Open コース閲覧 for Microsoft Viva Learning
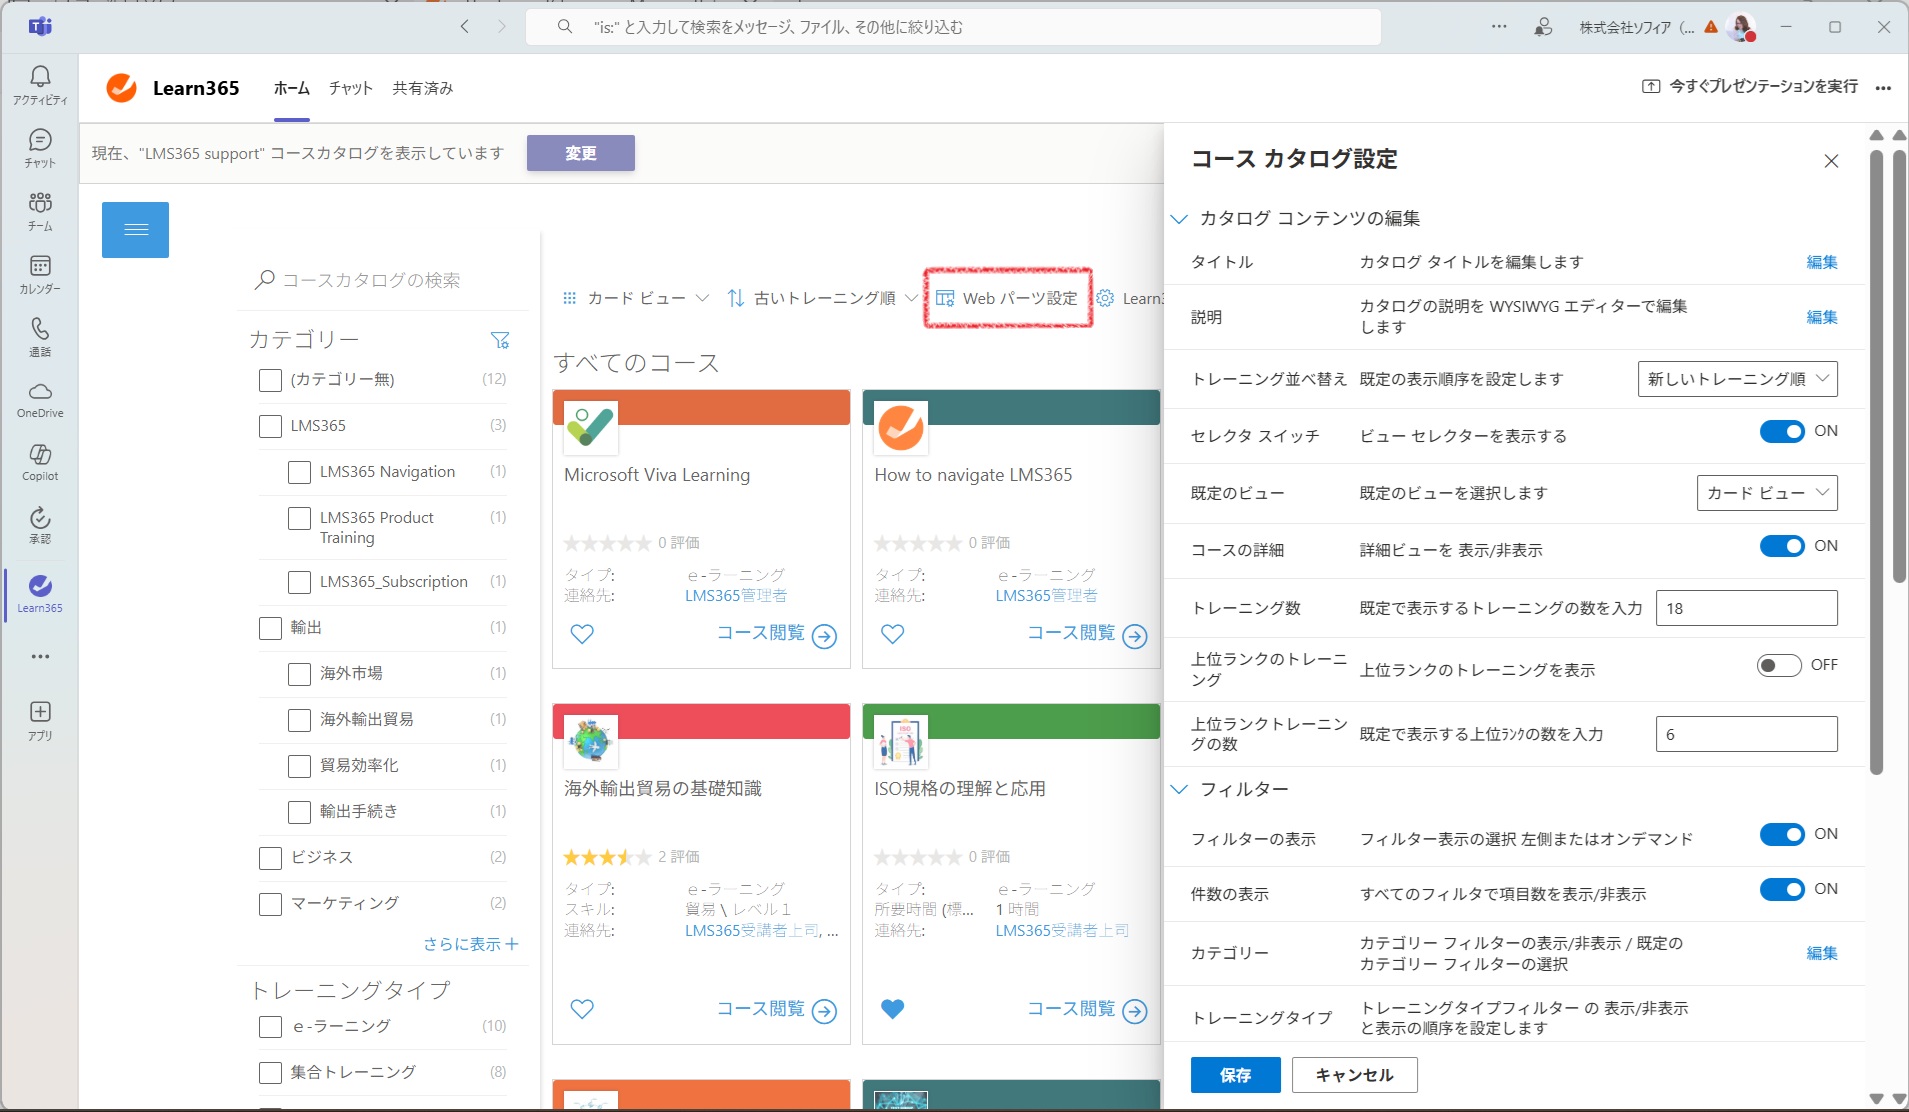 click(x=777, y=634)
